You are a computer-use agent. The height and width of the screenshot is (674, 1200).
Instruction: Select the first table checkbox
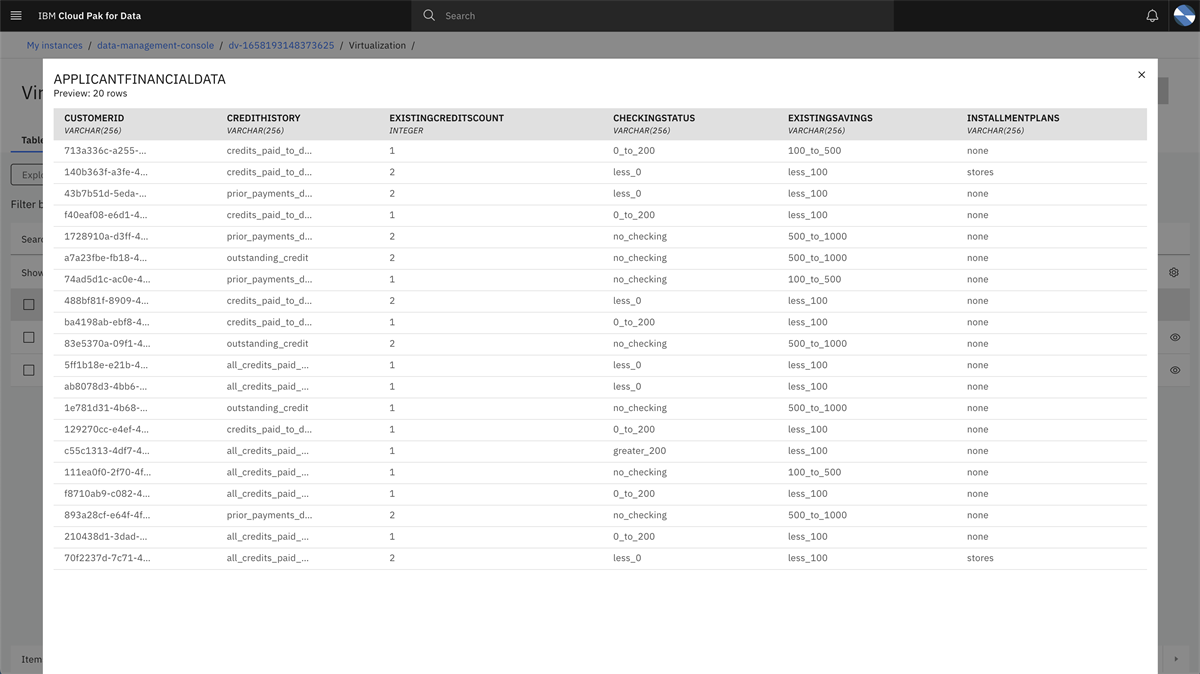29,304
